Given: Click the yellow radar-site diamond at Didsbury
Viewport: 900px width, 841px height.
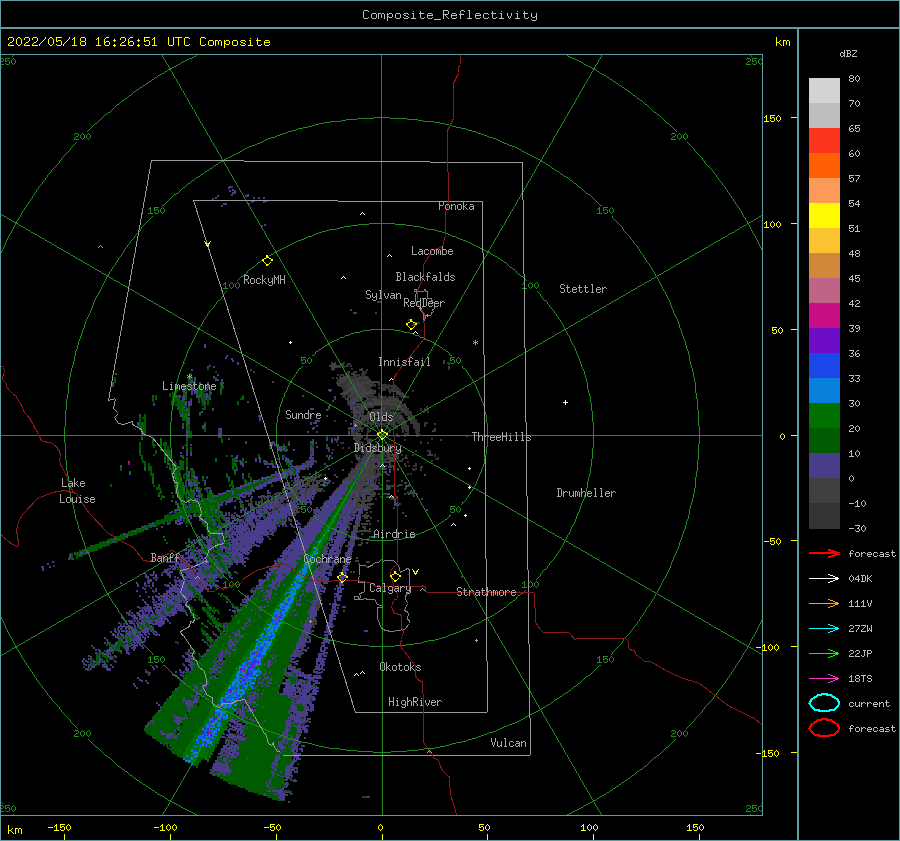Looking at the screenshot, I should point(382,435).
